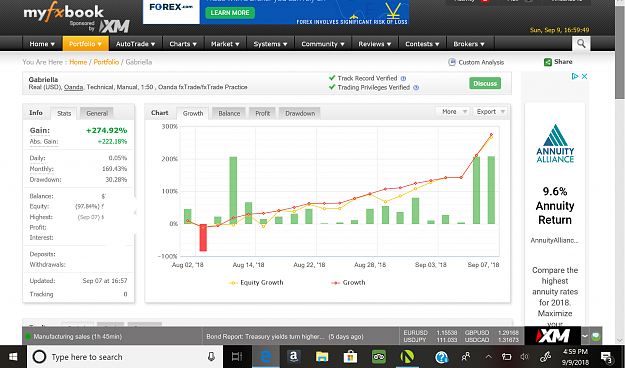Click the Cortana microphone icon
The image size is (625, 368).
click(211, 357)
